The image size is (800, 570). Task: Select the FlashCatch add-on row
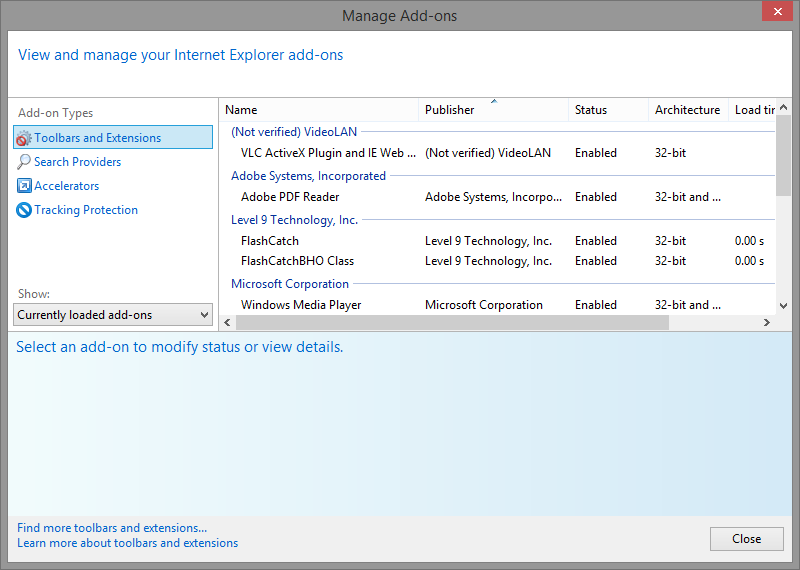(497, 241)
